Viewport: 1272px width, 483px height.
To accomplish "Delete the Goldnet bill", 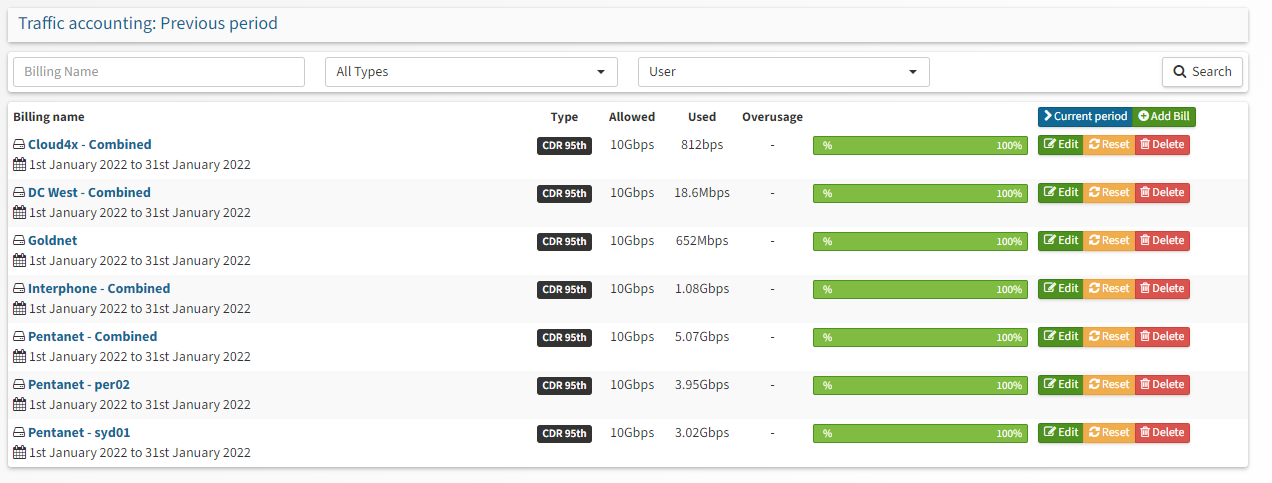I will pos(1162,241).
